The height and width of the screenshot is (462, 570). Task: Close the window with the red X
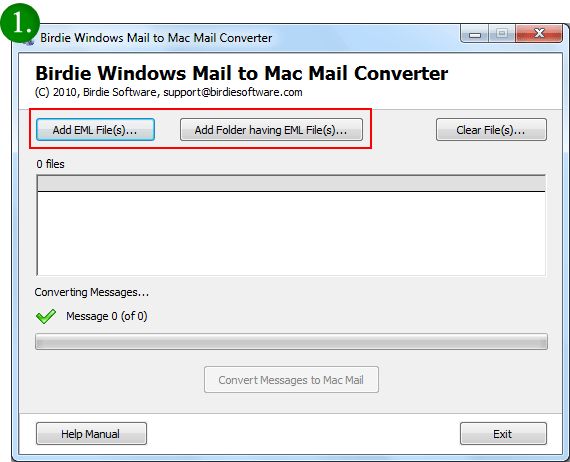539,34
